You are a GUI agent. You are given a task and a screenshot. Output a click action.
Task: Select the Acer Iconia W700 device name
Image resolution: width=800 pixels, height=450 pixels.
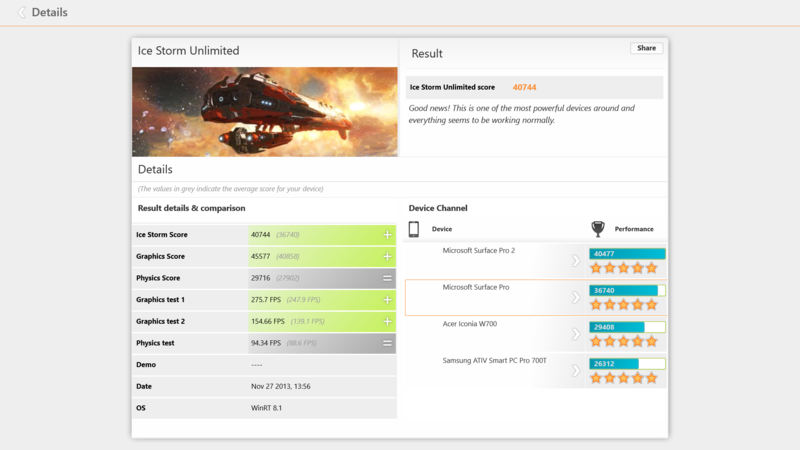click(469, 324)
